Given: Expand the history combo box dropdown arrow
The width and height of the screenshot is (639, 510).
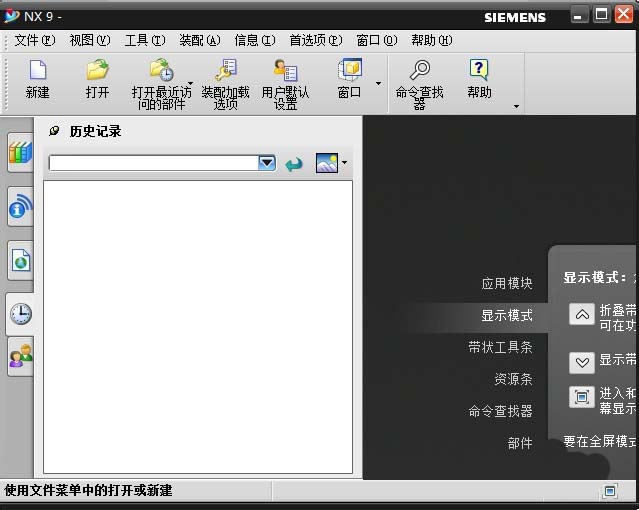Looking at the screenshot, I should point(267,163).
